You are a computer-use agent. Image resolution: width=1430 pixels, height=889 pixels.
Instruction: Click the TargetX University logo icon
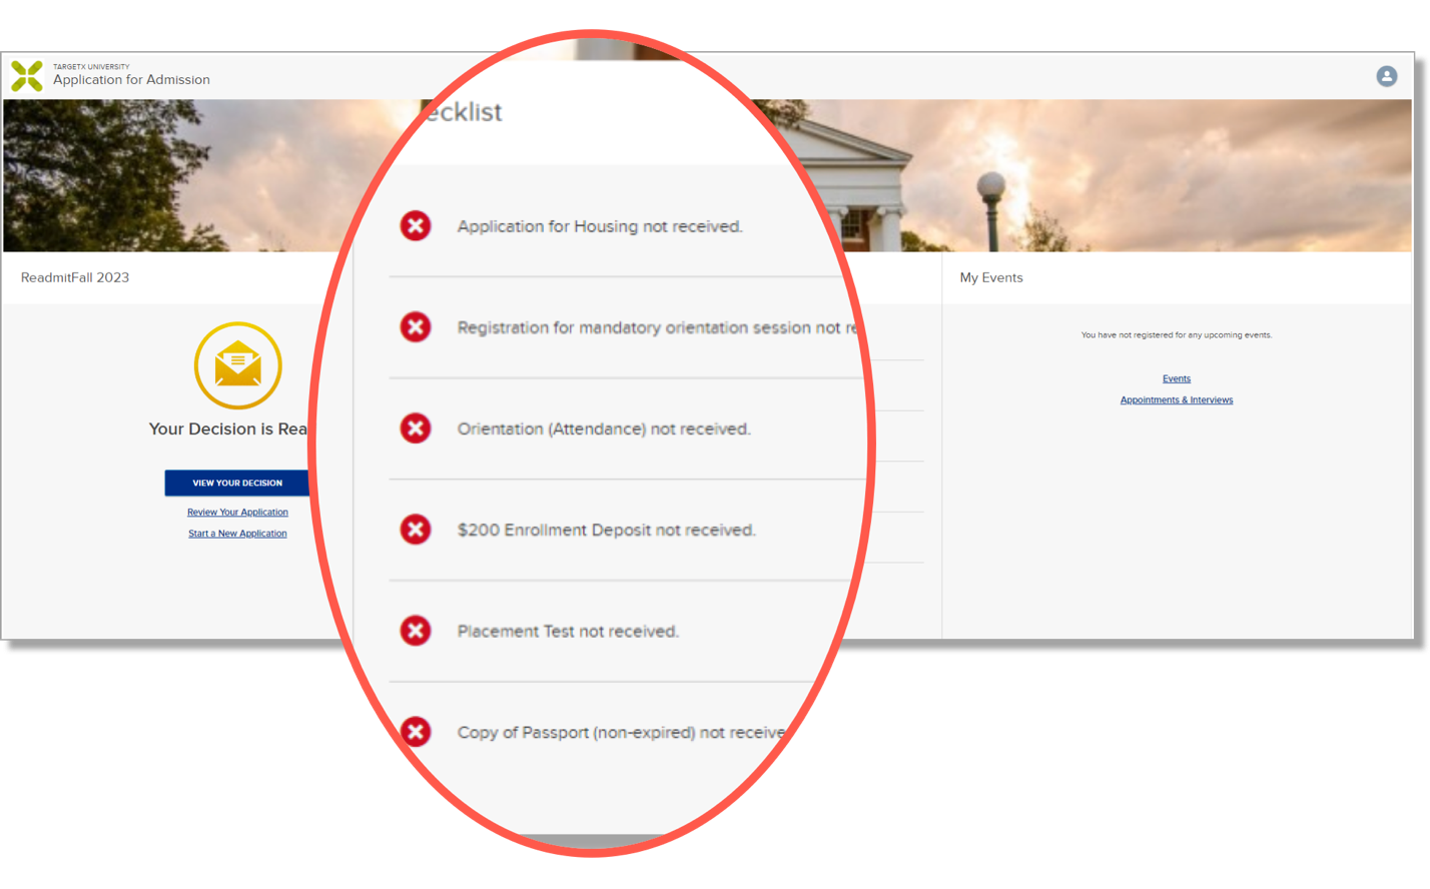(x=27, y=76)
